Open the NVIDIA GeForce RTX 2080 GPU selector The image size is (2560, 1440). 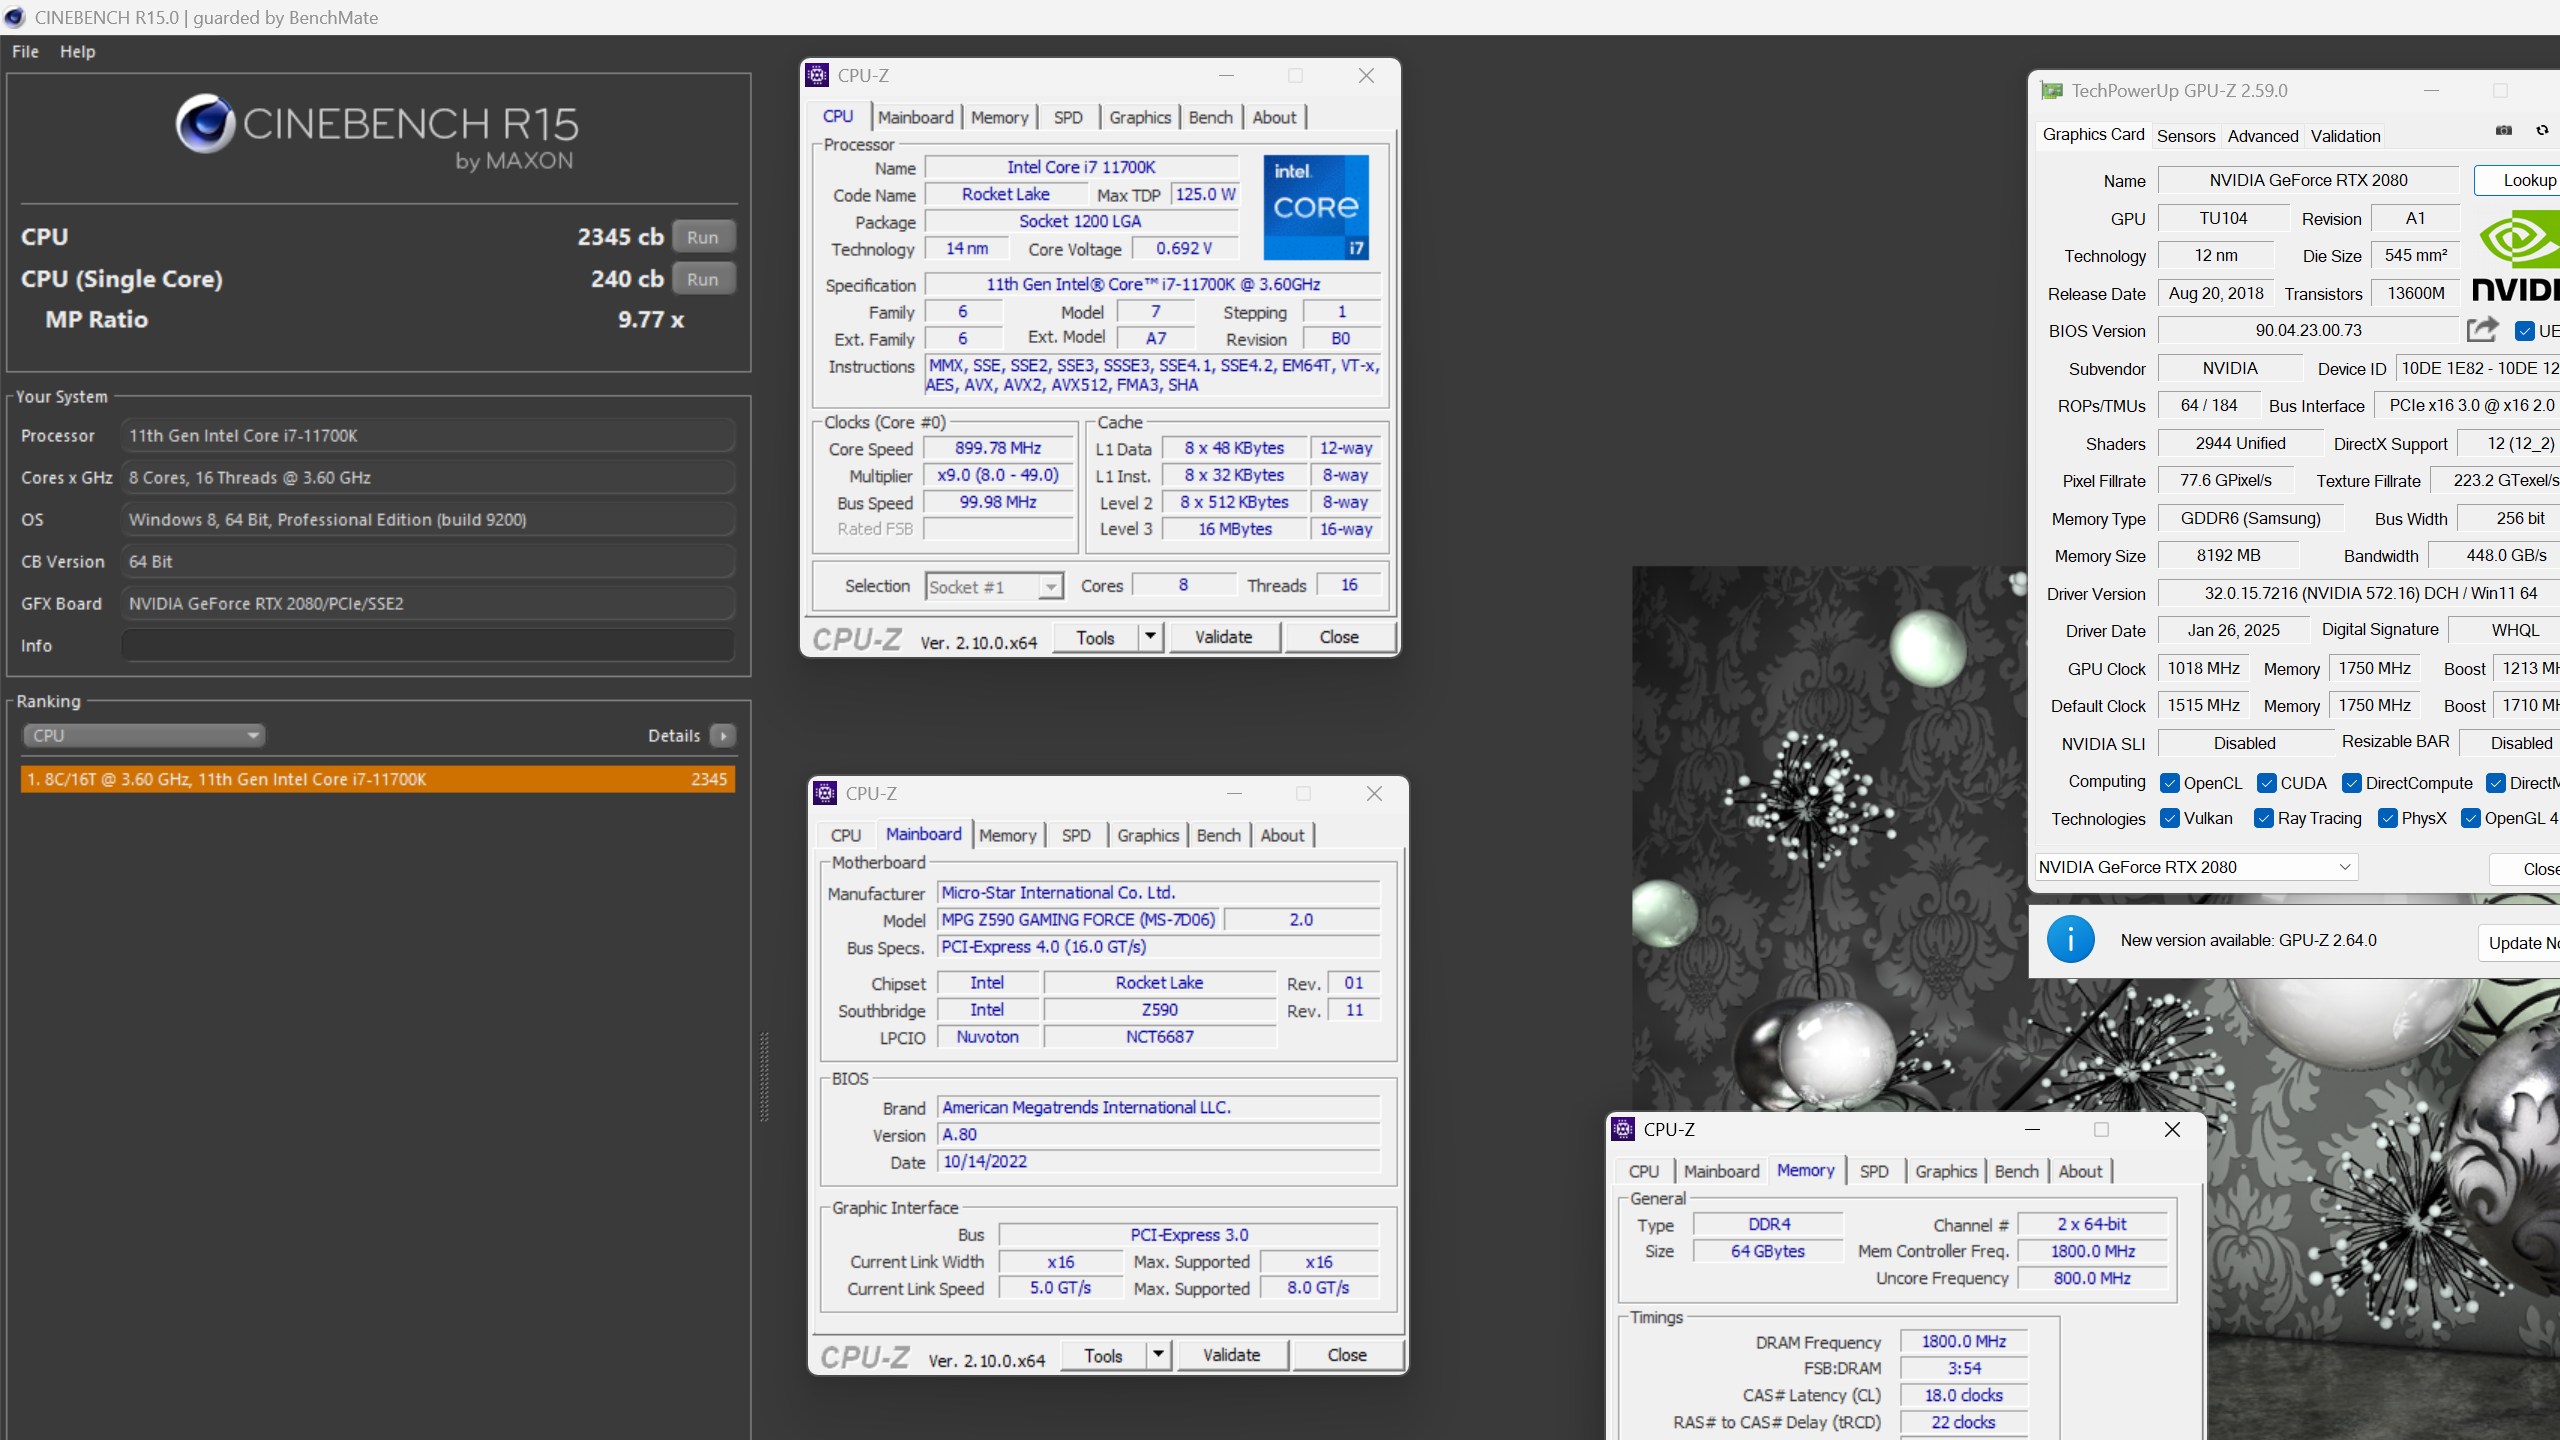(2196, 867)
